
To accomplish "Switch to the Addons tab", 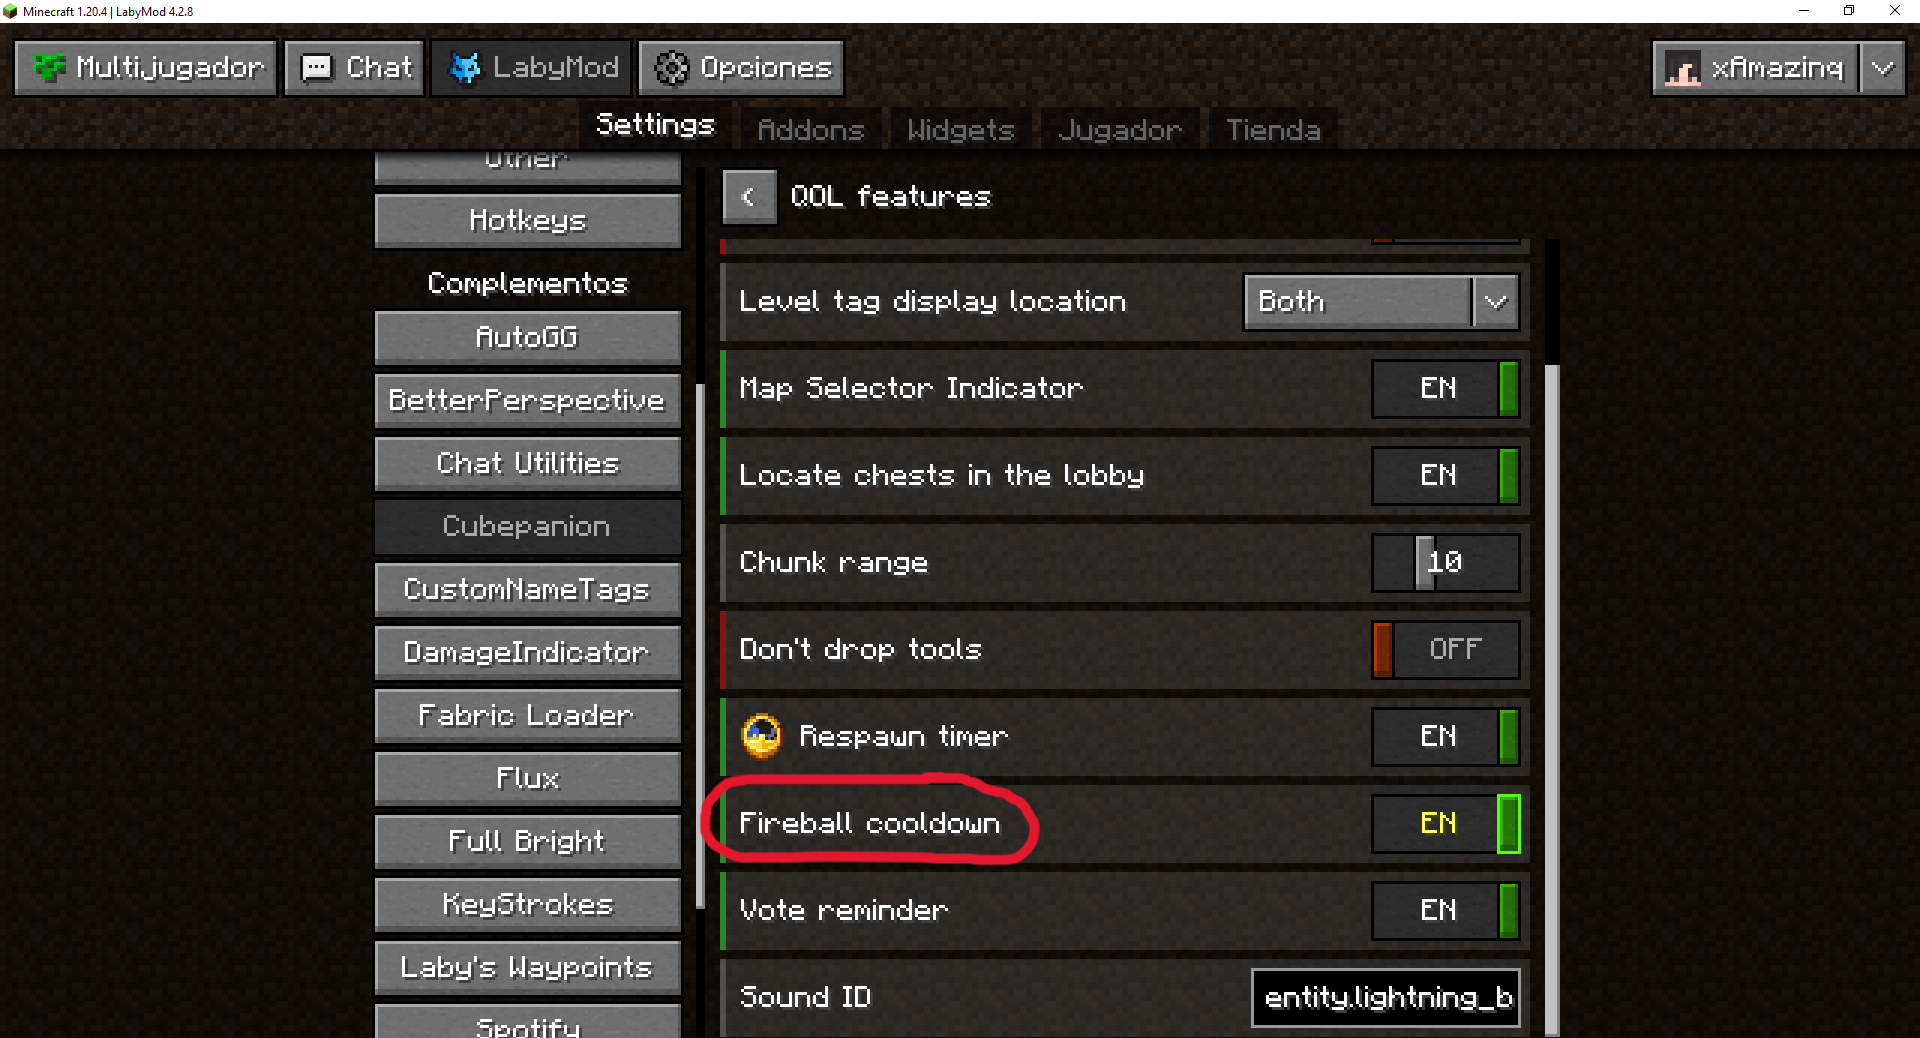I will click(811, 130).
